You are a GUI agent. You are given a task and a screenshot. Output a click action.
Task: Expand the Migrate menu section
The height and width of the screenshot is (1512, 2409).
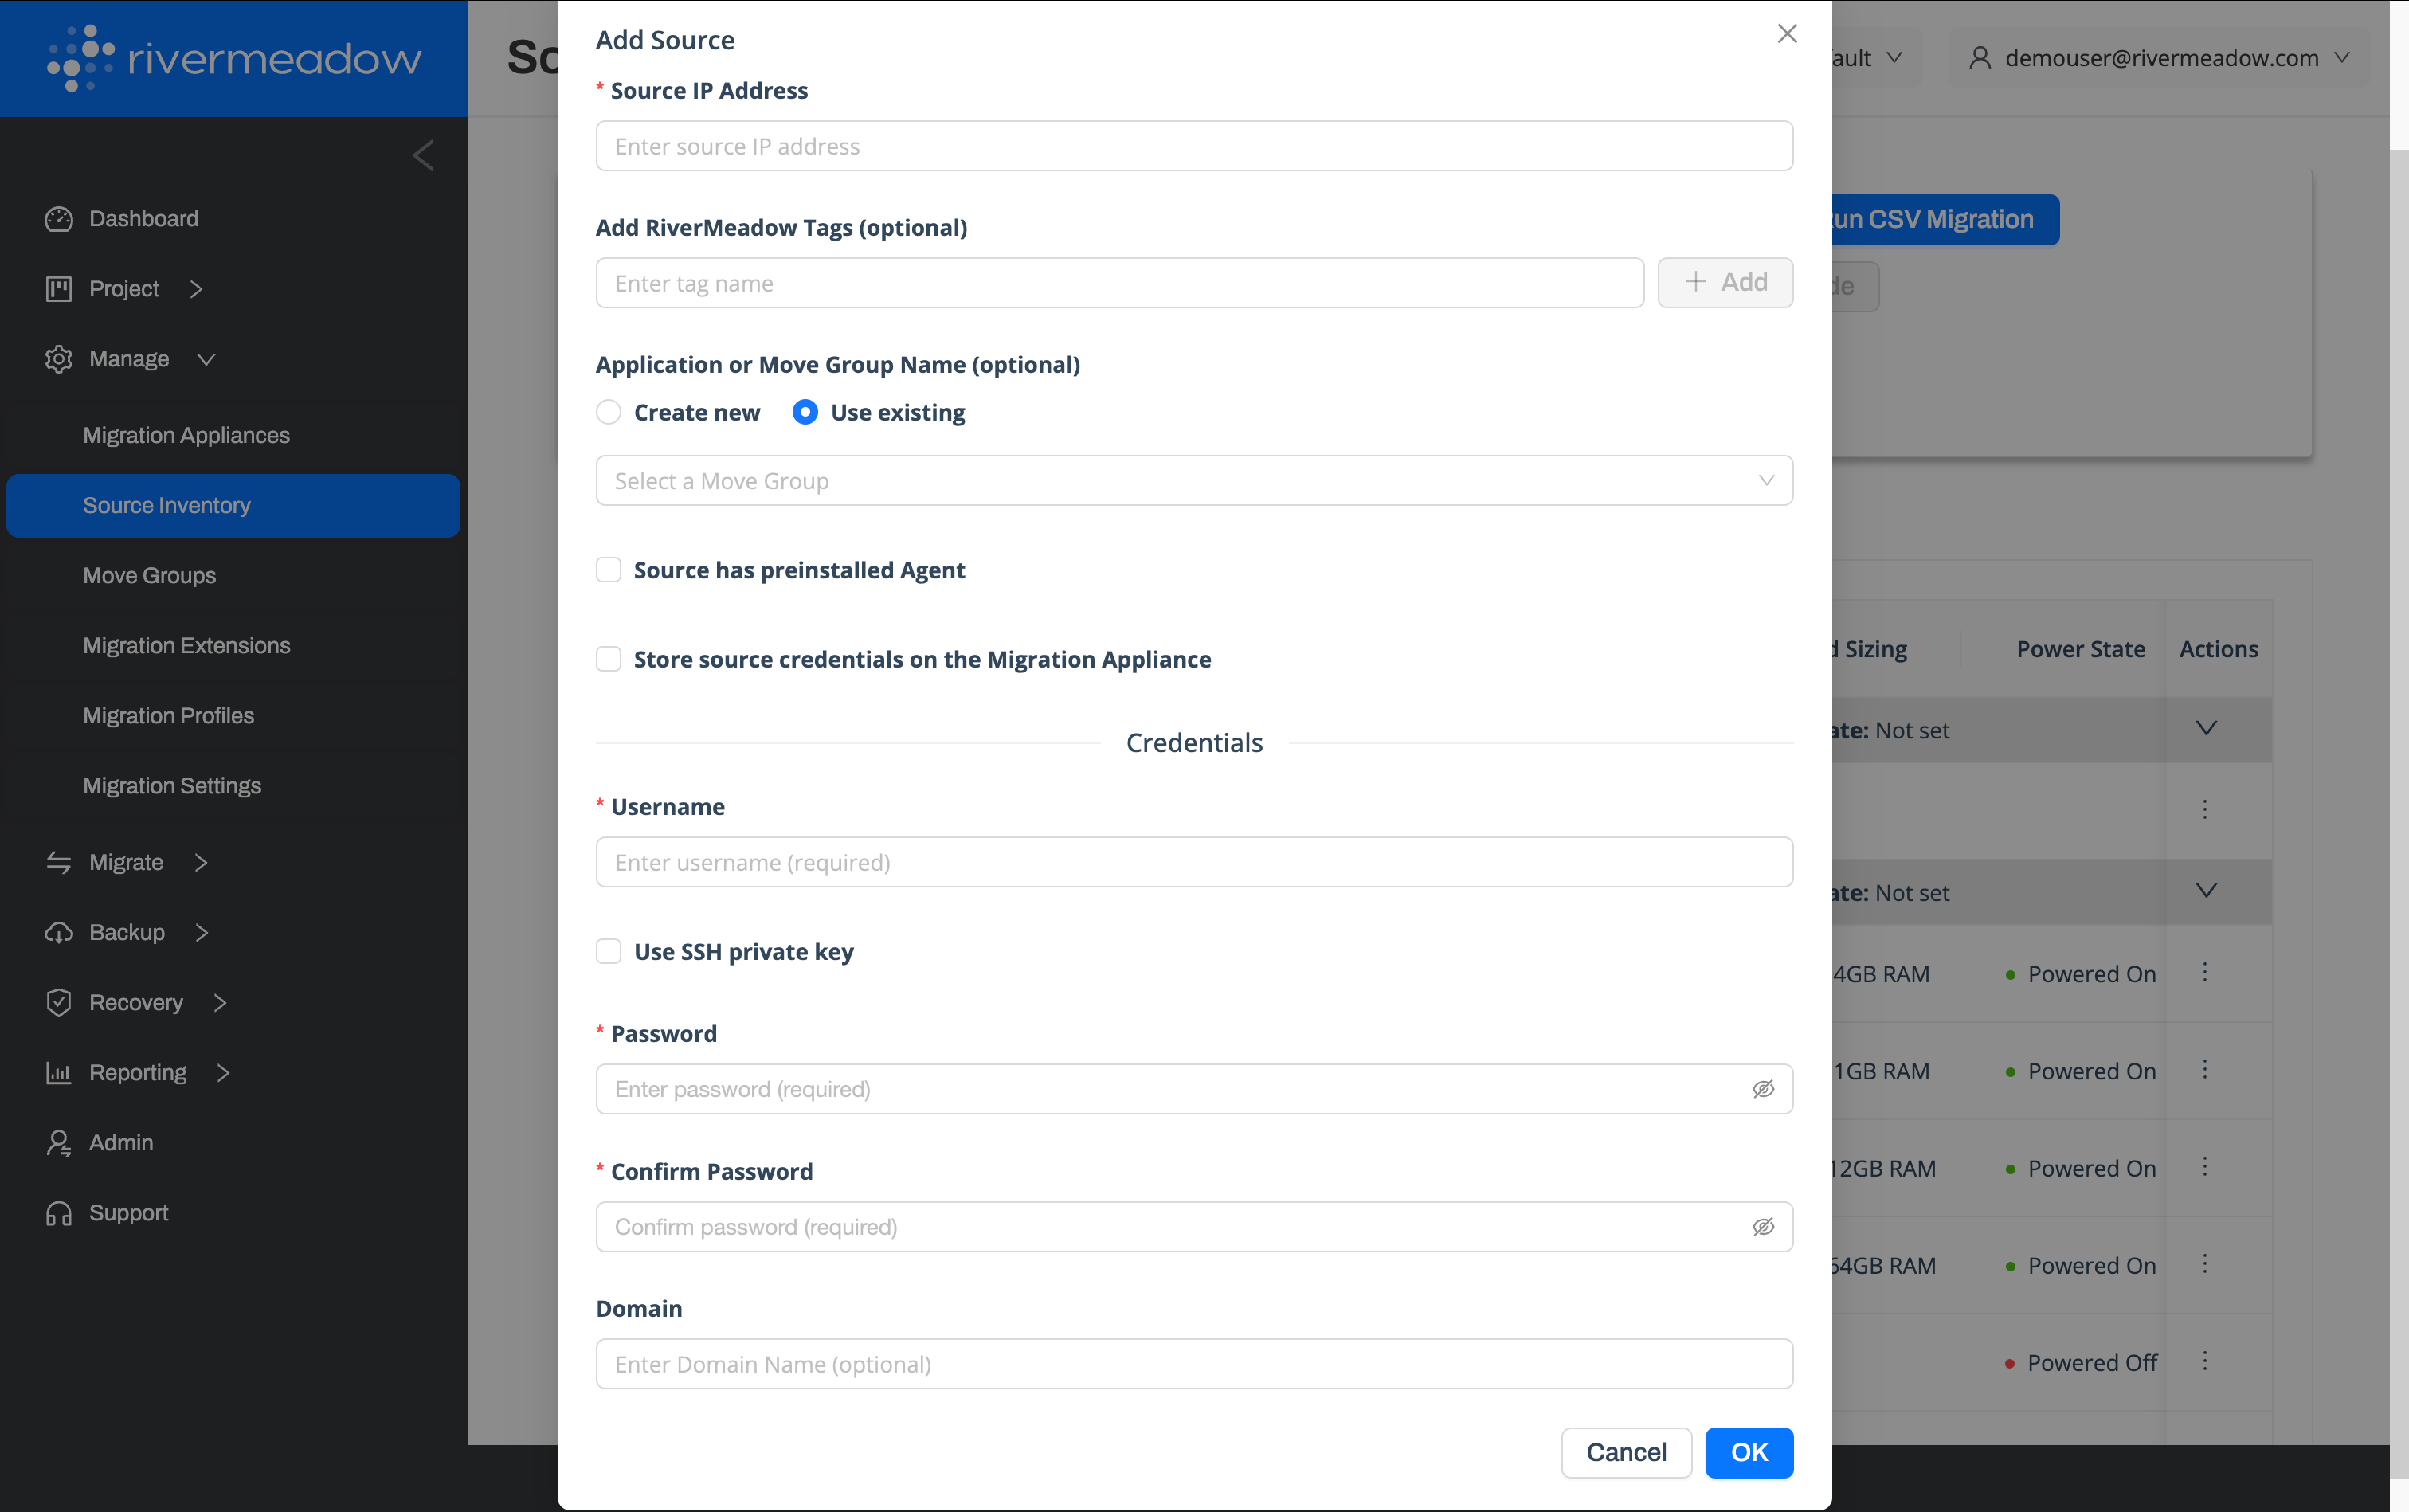(x=127, y=862)
